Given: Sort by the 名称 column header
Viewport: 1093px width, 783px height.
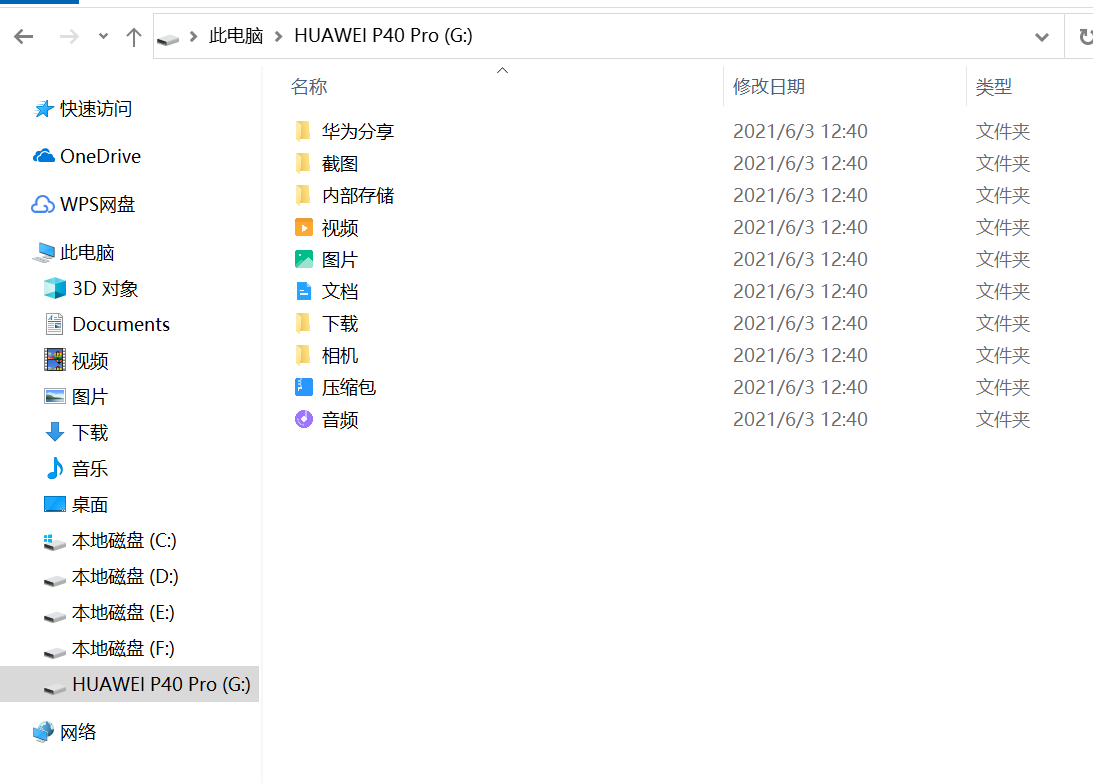Looking at the screenshot, I should tap(309, 86).
